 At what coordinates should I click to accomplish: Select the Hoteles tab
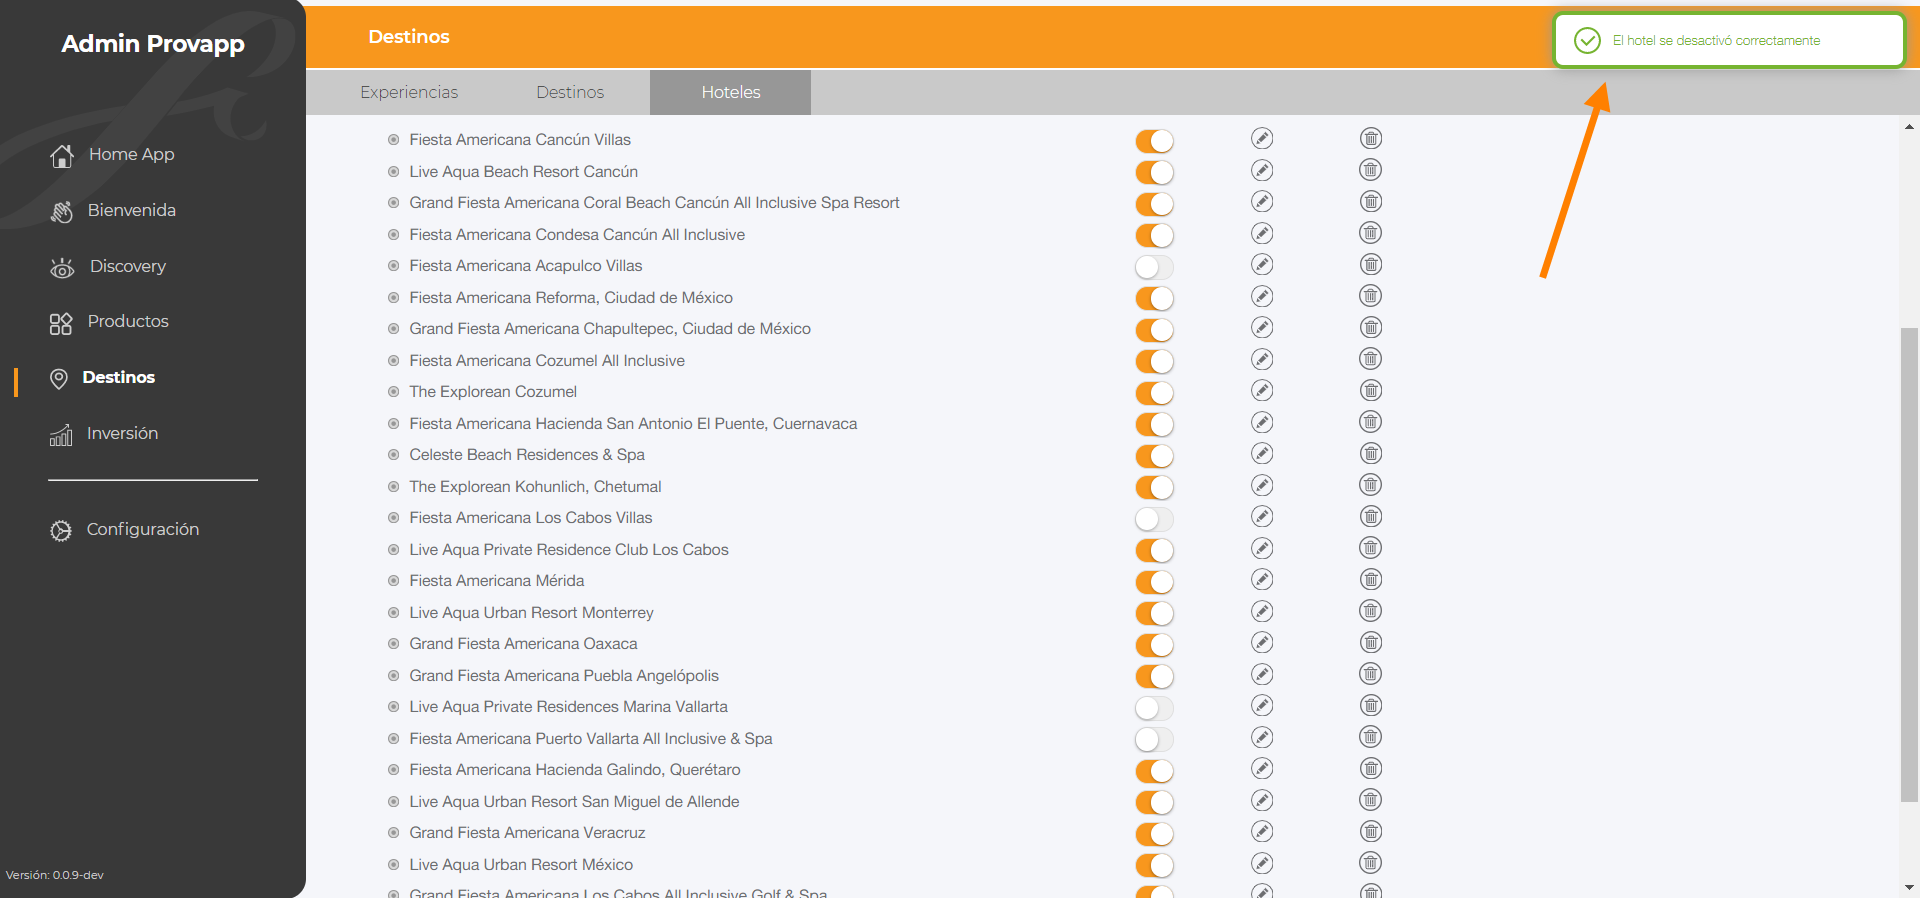tap(730, 92)
